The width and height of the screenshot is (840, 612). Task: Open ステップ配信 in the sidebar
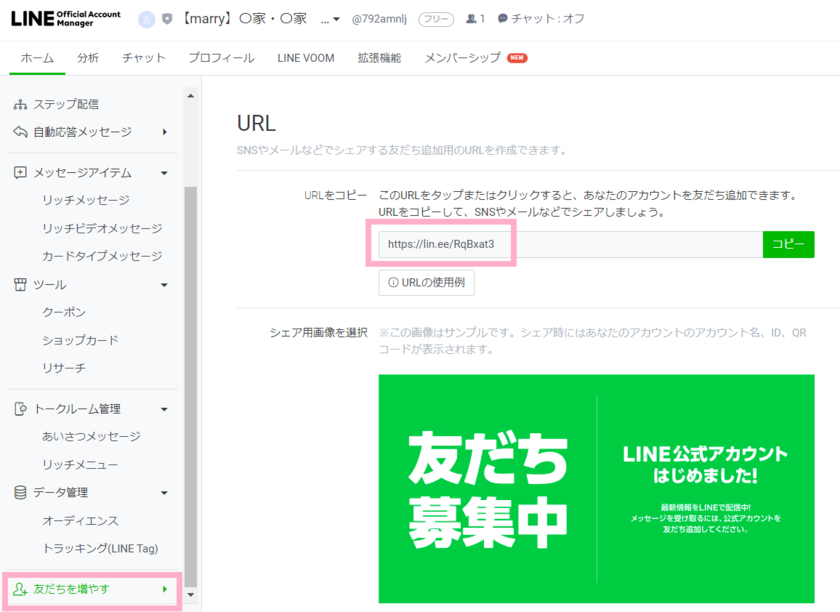pyautogui.click(x=66, y=104)
